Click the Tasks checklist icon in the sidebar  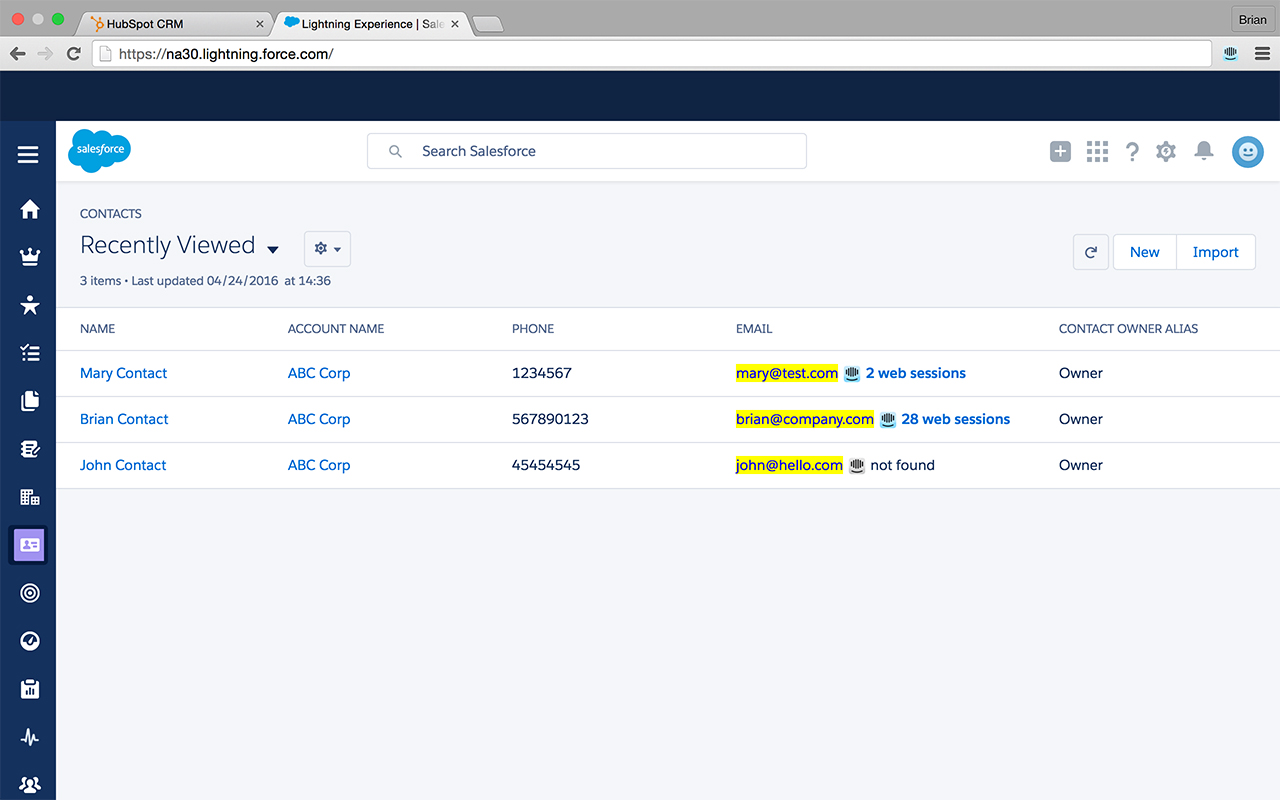[28, 353]
